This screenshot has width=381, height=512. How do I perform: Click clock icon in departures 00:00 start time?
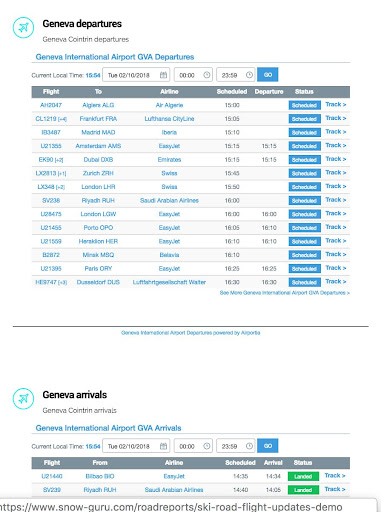point(207,75)
